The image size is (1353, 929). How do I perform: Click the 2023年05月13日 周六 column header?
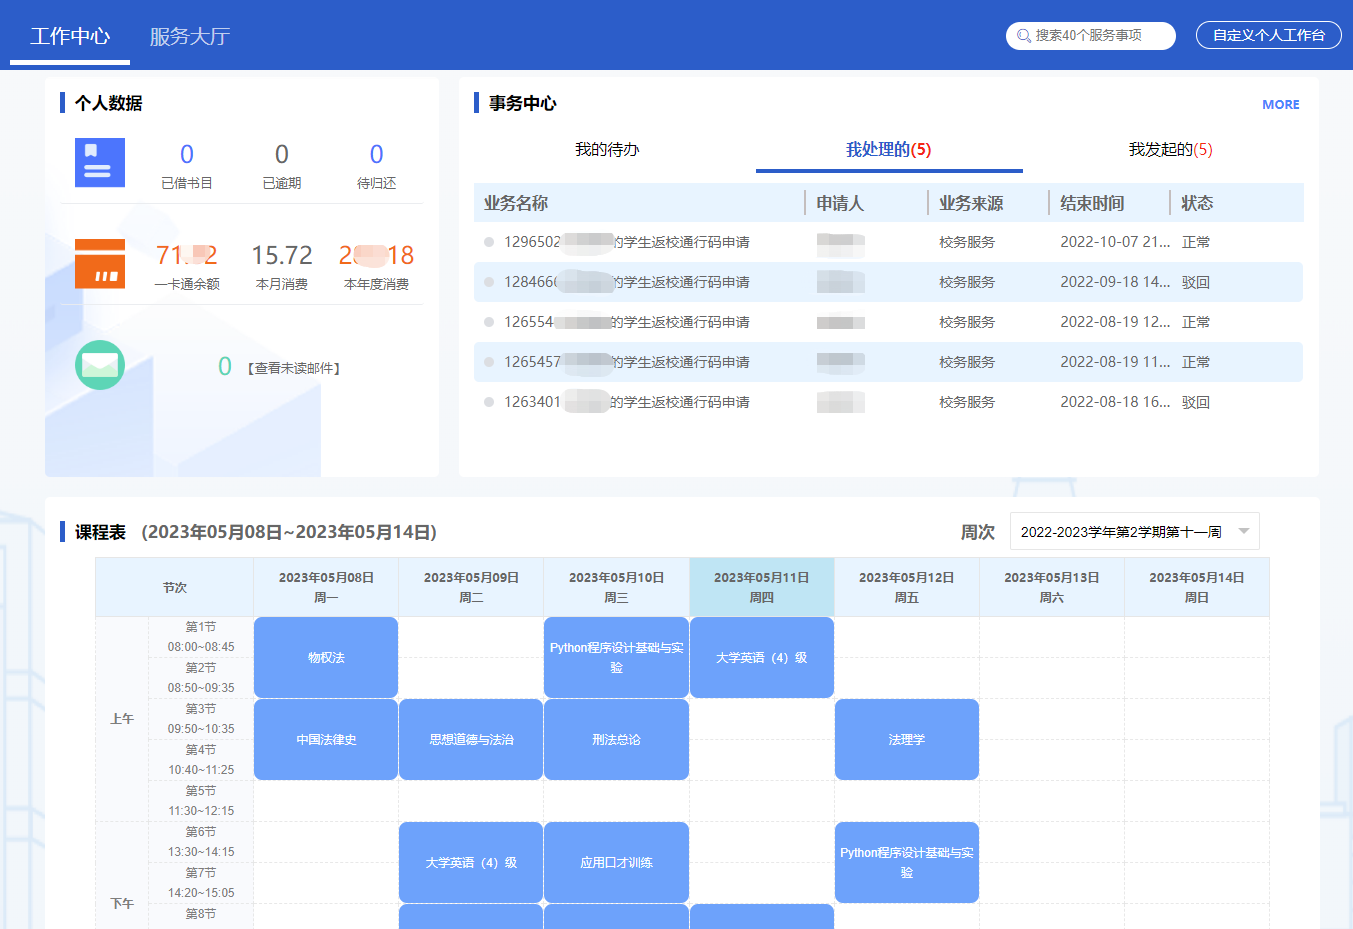coord(1052,587)
